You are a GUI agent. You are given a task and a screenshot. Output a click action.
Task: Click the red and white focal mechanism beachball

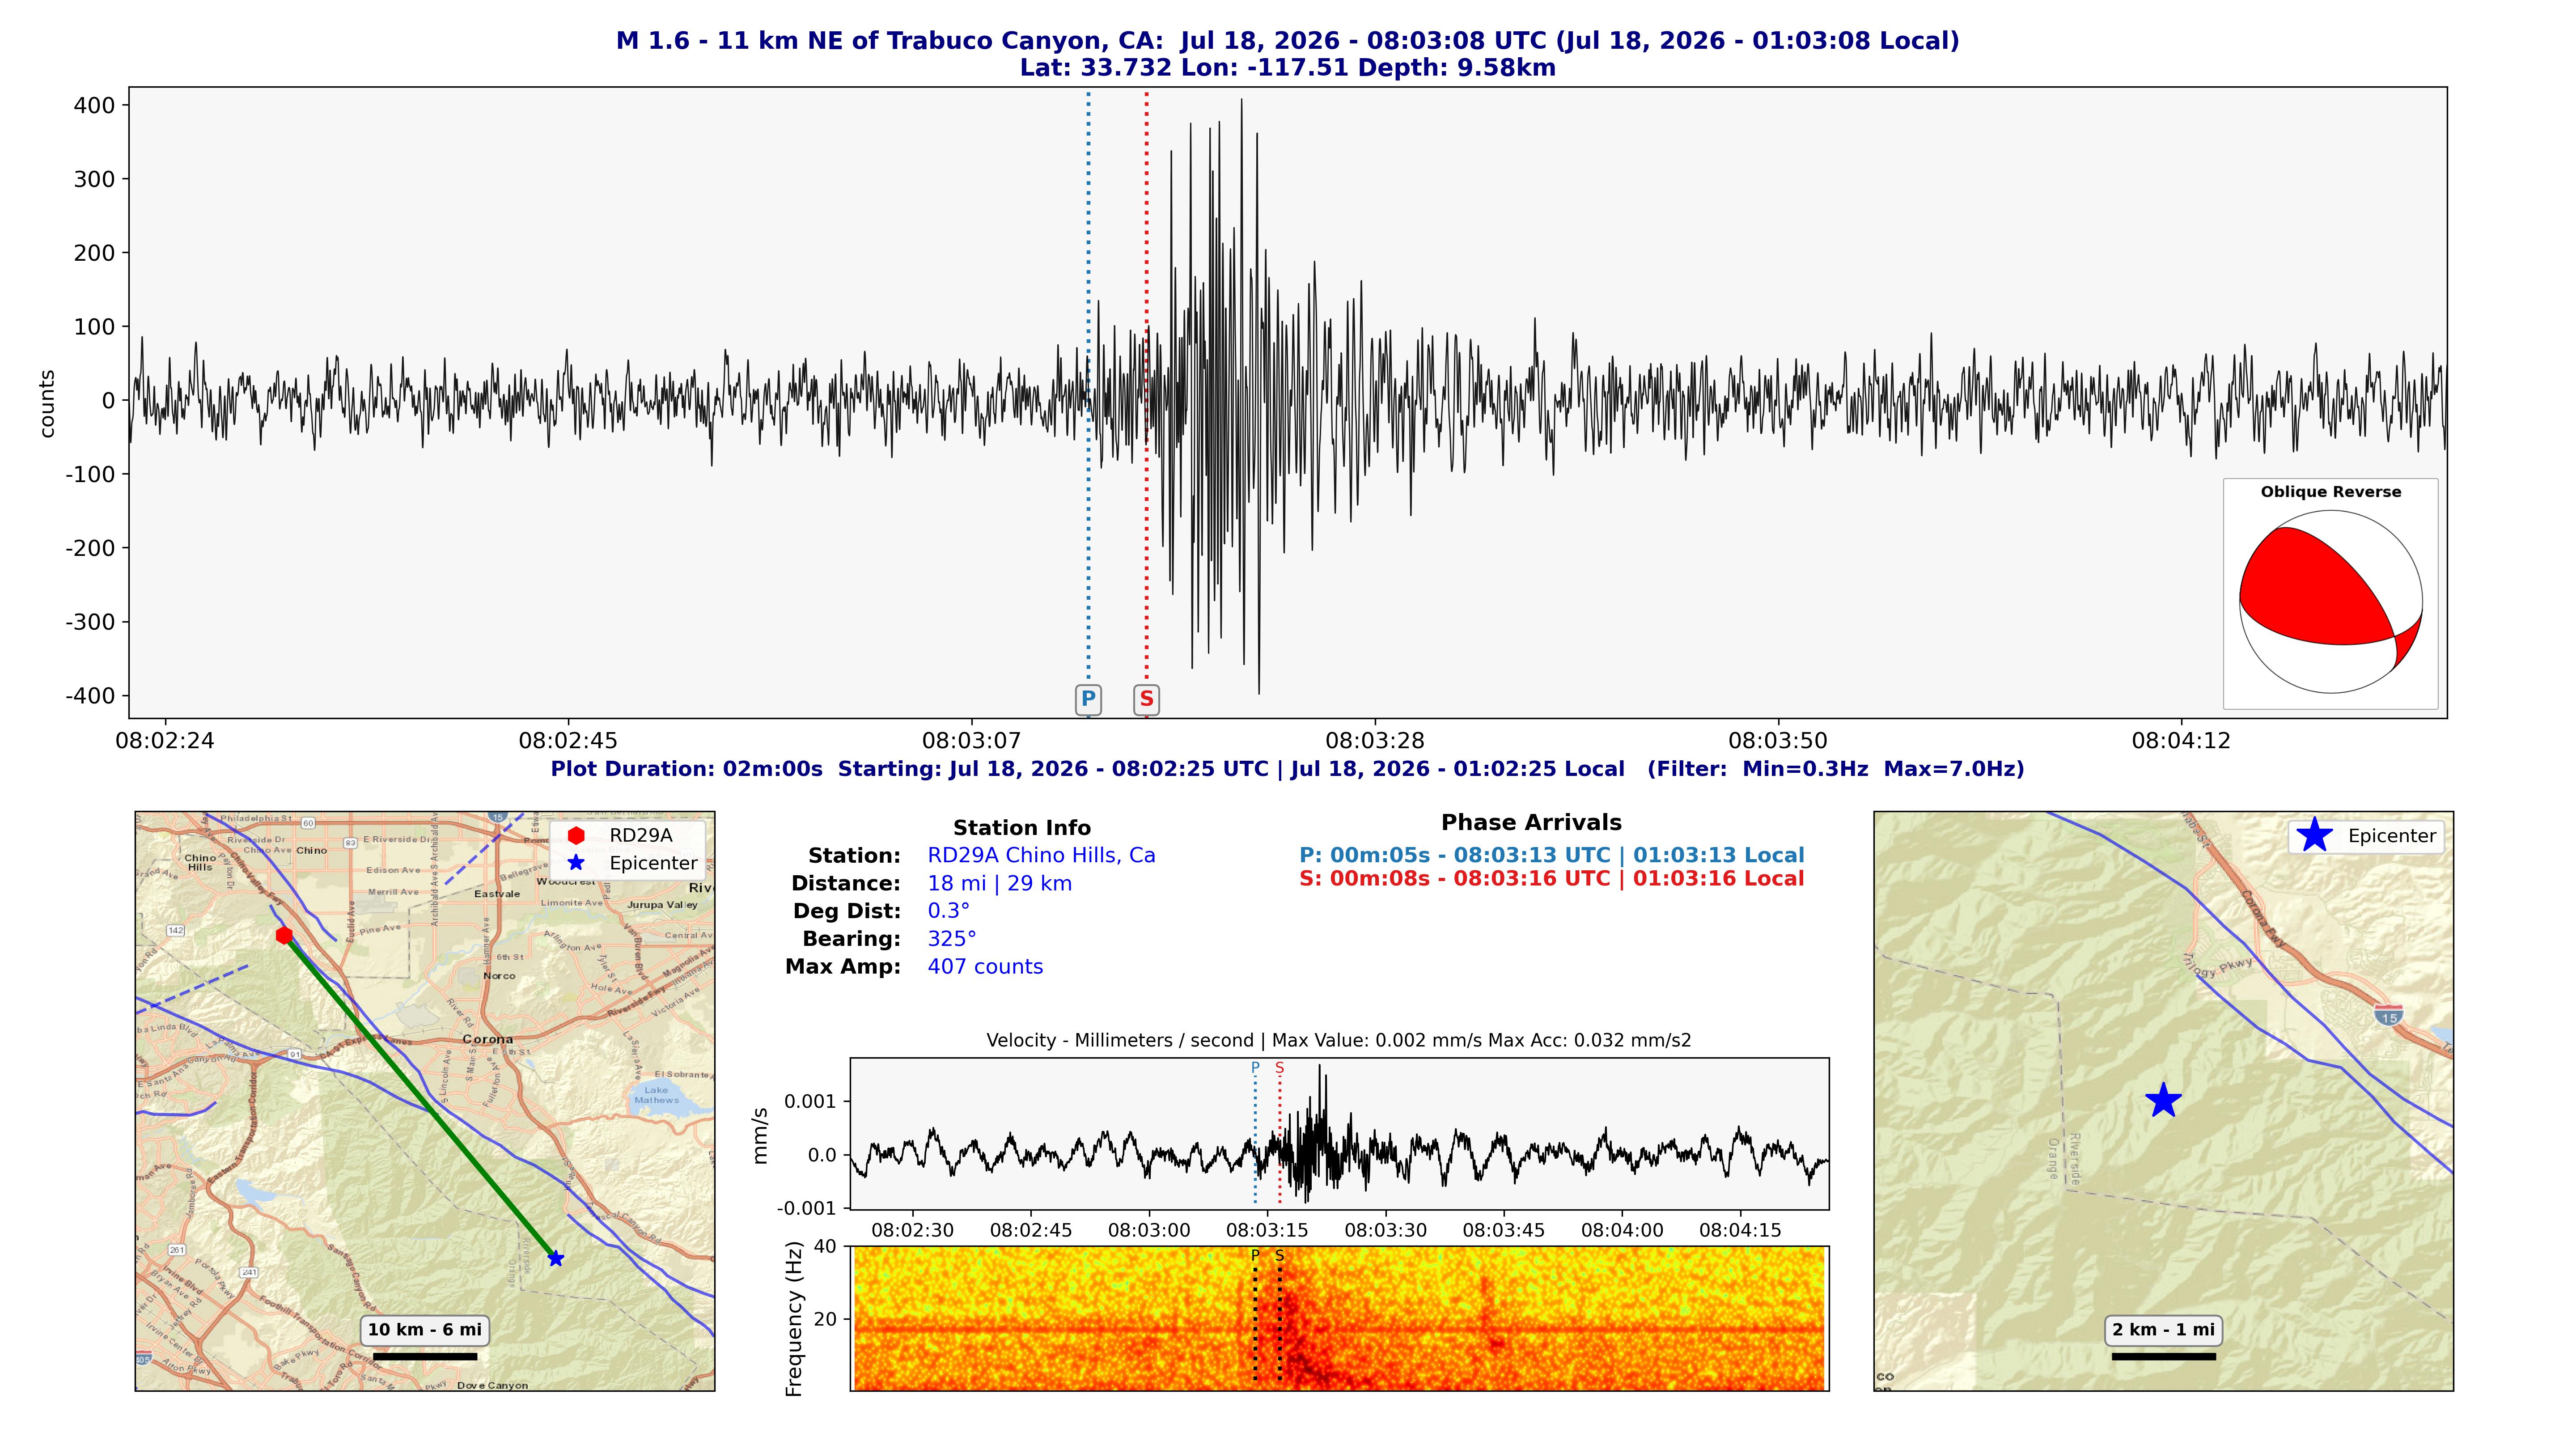2330,602
